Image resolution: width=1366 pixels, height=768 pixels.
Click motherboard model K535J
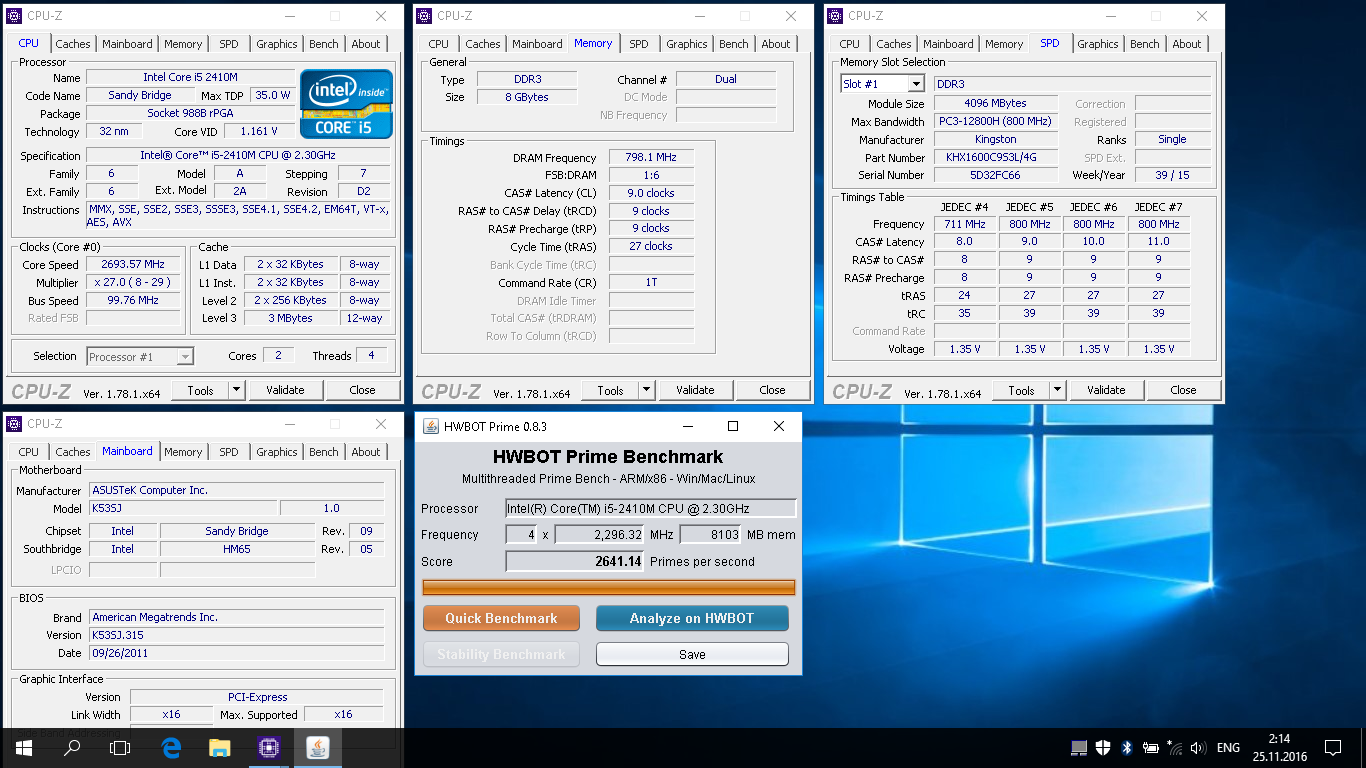[183, 508]
